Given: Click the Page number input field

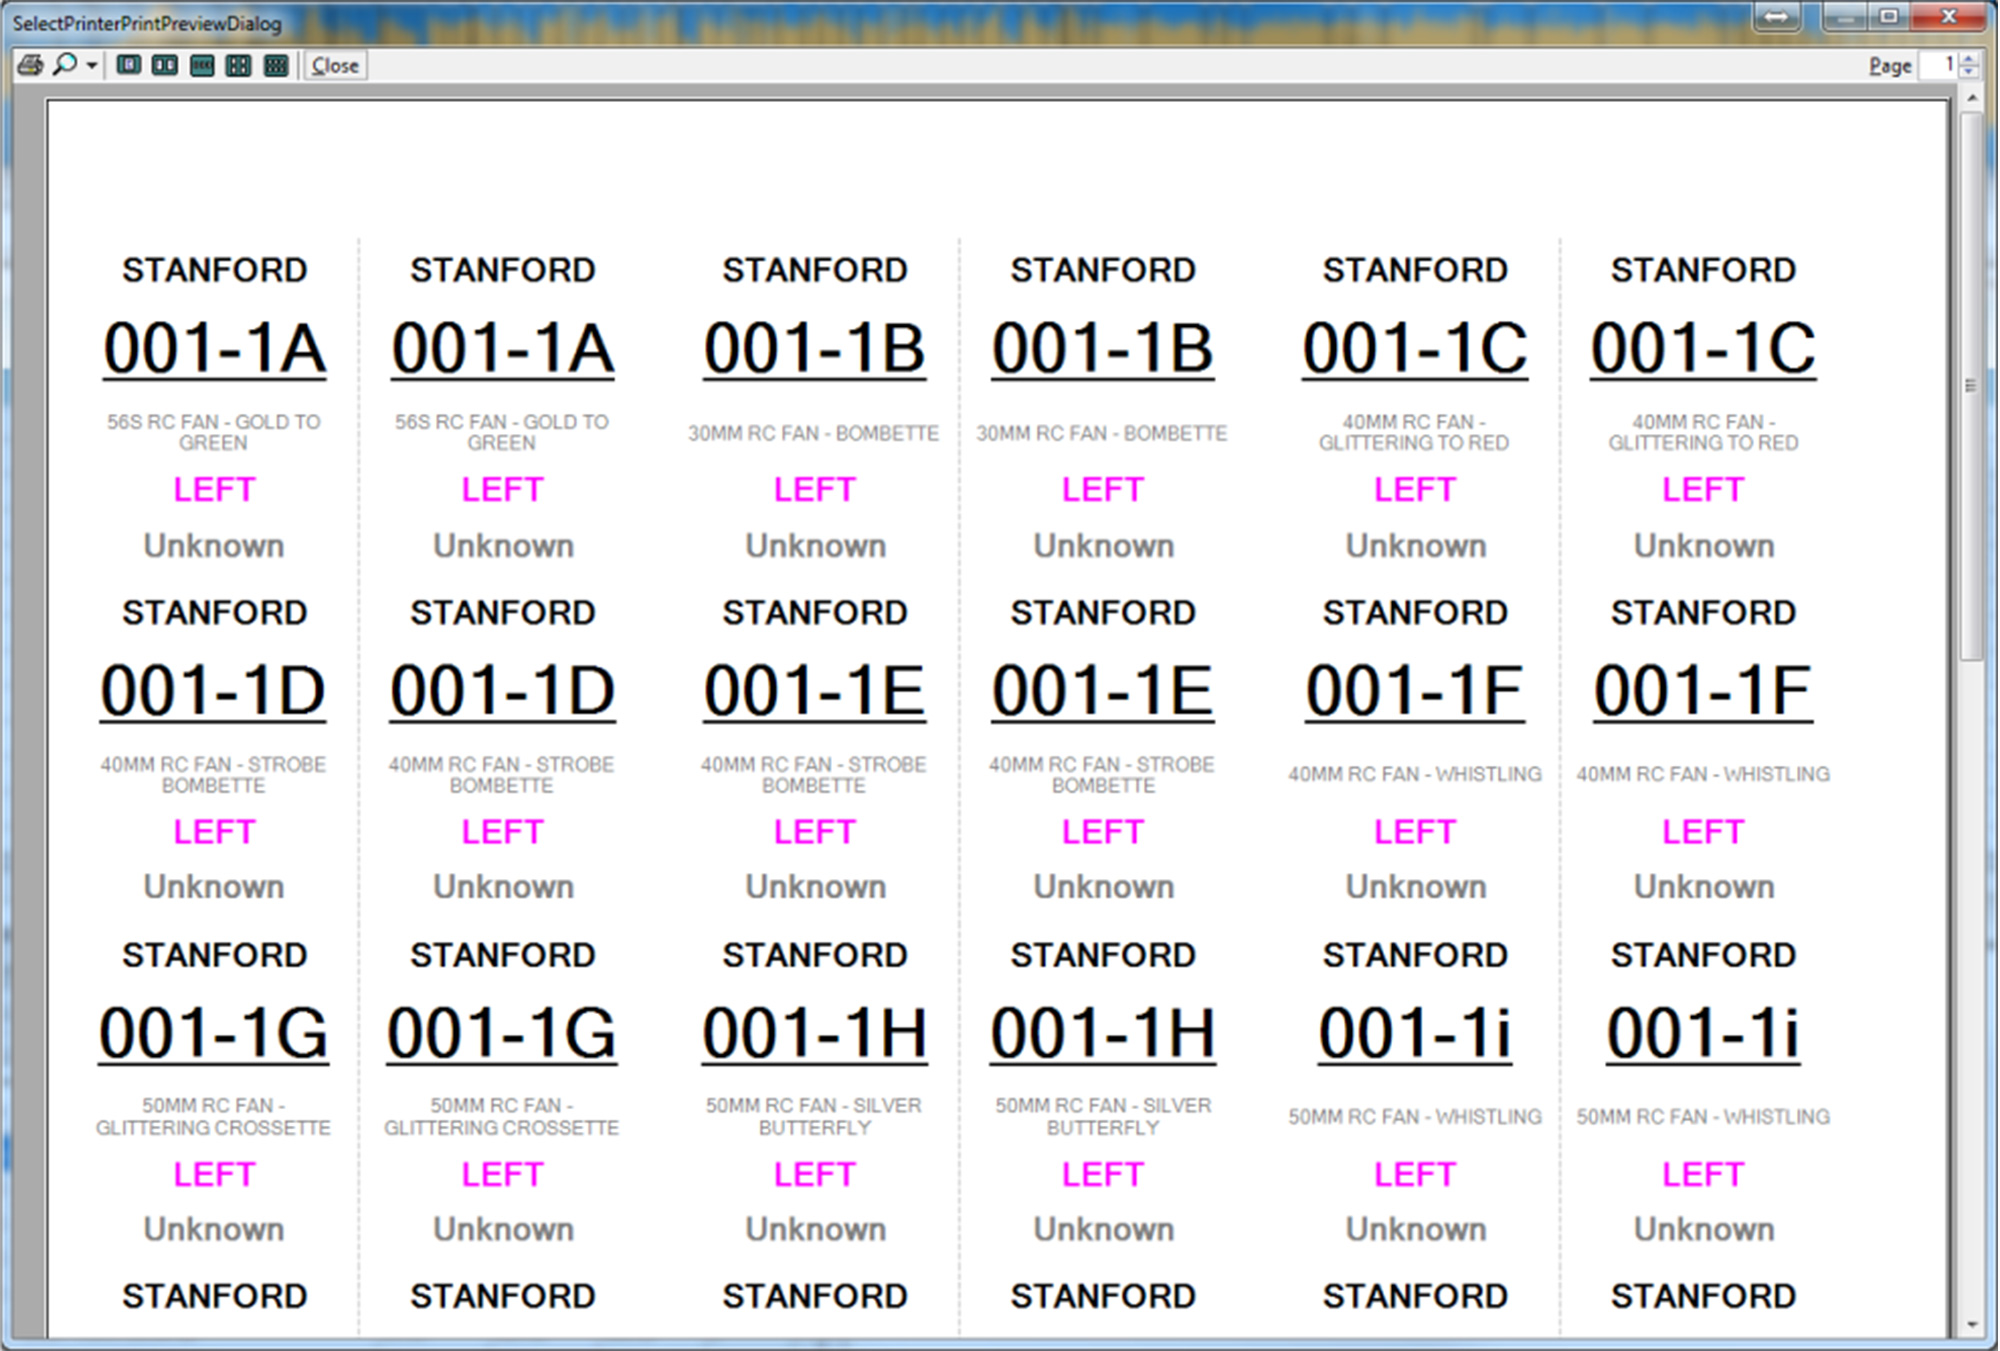Looking at the screenshot, I should click(x=1938, y=65).
